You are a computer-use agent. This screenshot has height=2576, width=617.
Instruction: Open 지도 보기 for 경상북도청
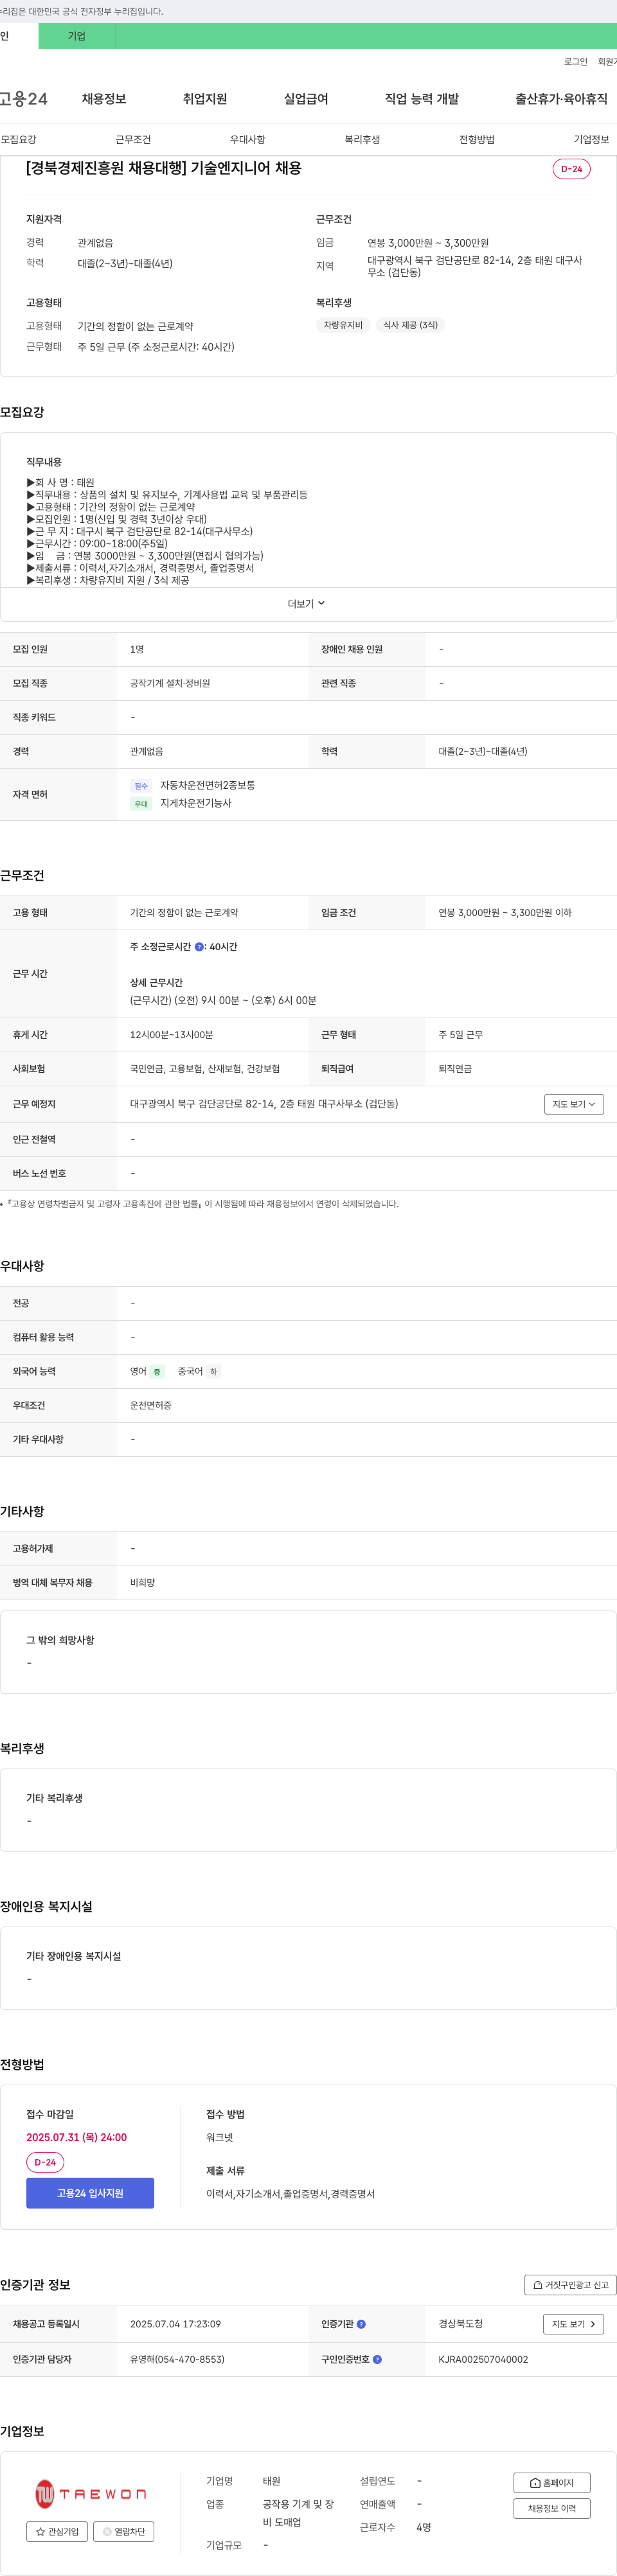click(x=573, y=2324)
